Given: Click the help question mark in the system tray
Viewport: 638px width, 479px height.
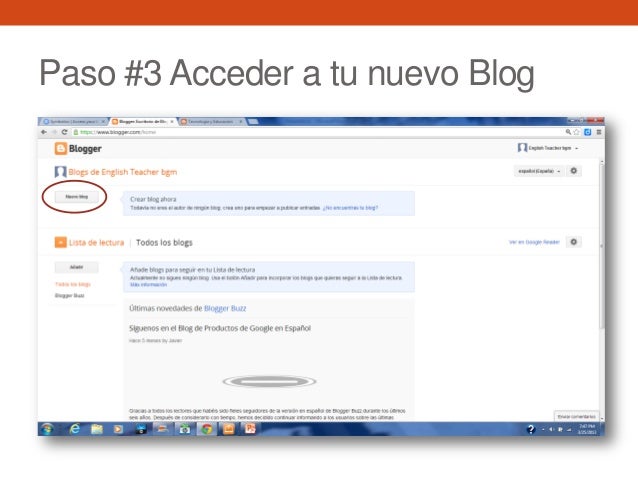Looking at the screenshot, I should 531,429.
